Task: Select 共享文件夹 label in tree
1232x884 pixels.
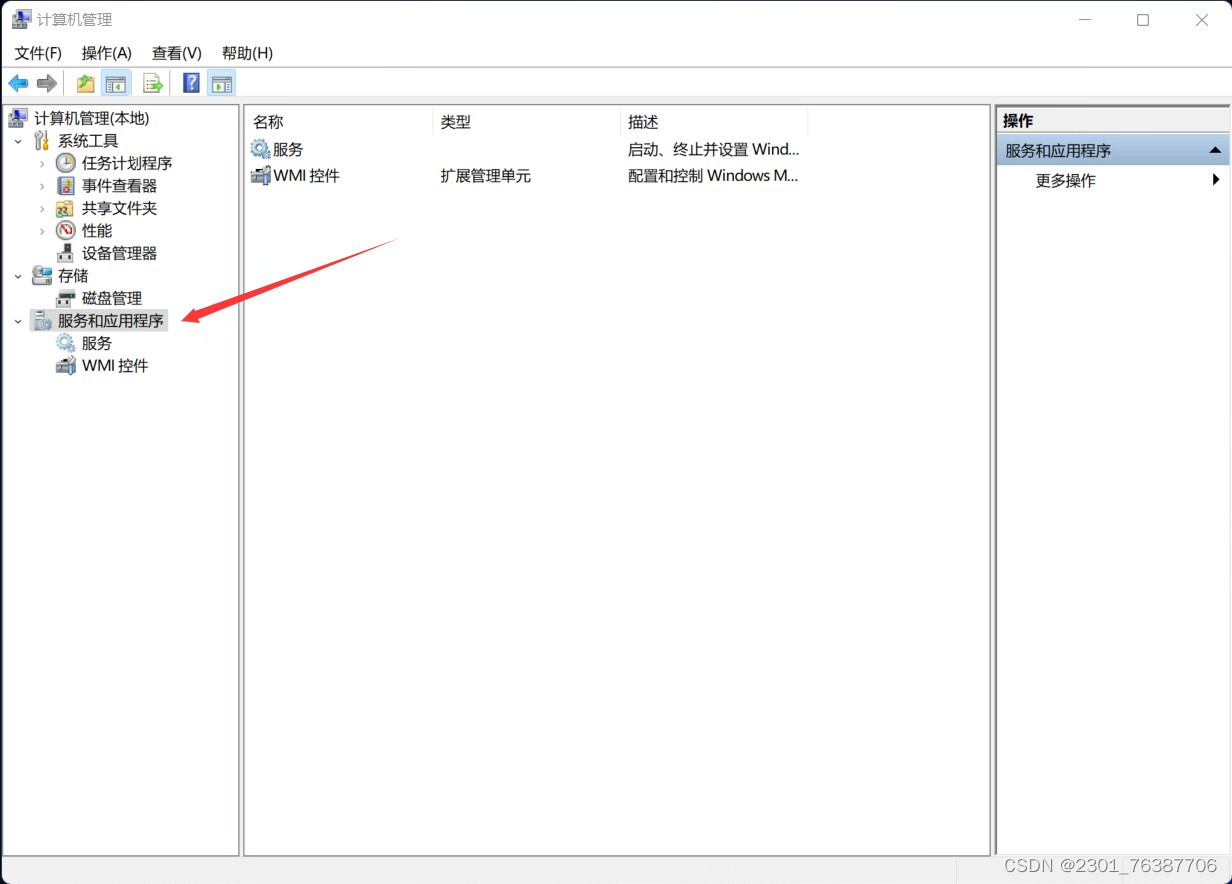Action: 119,209
